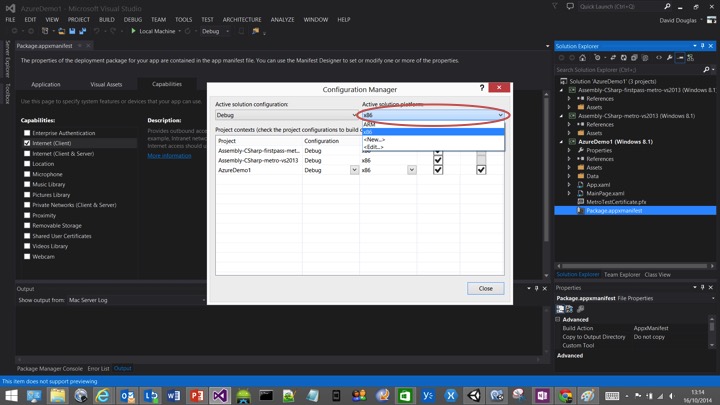Open the Error List tab
This screenshot has height=405, width=720.
coord(98,368)
